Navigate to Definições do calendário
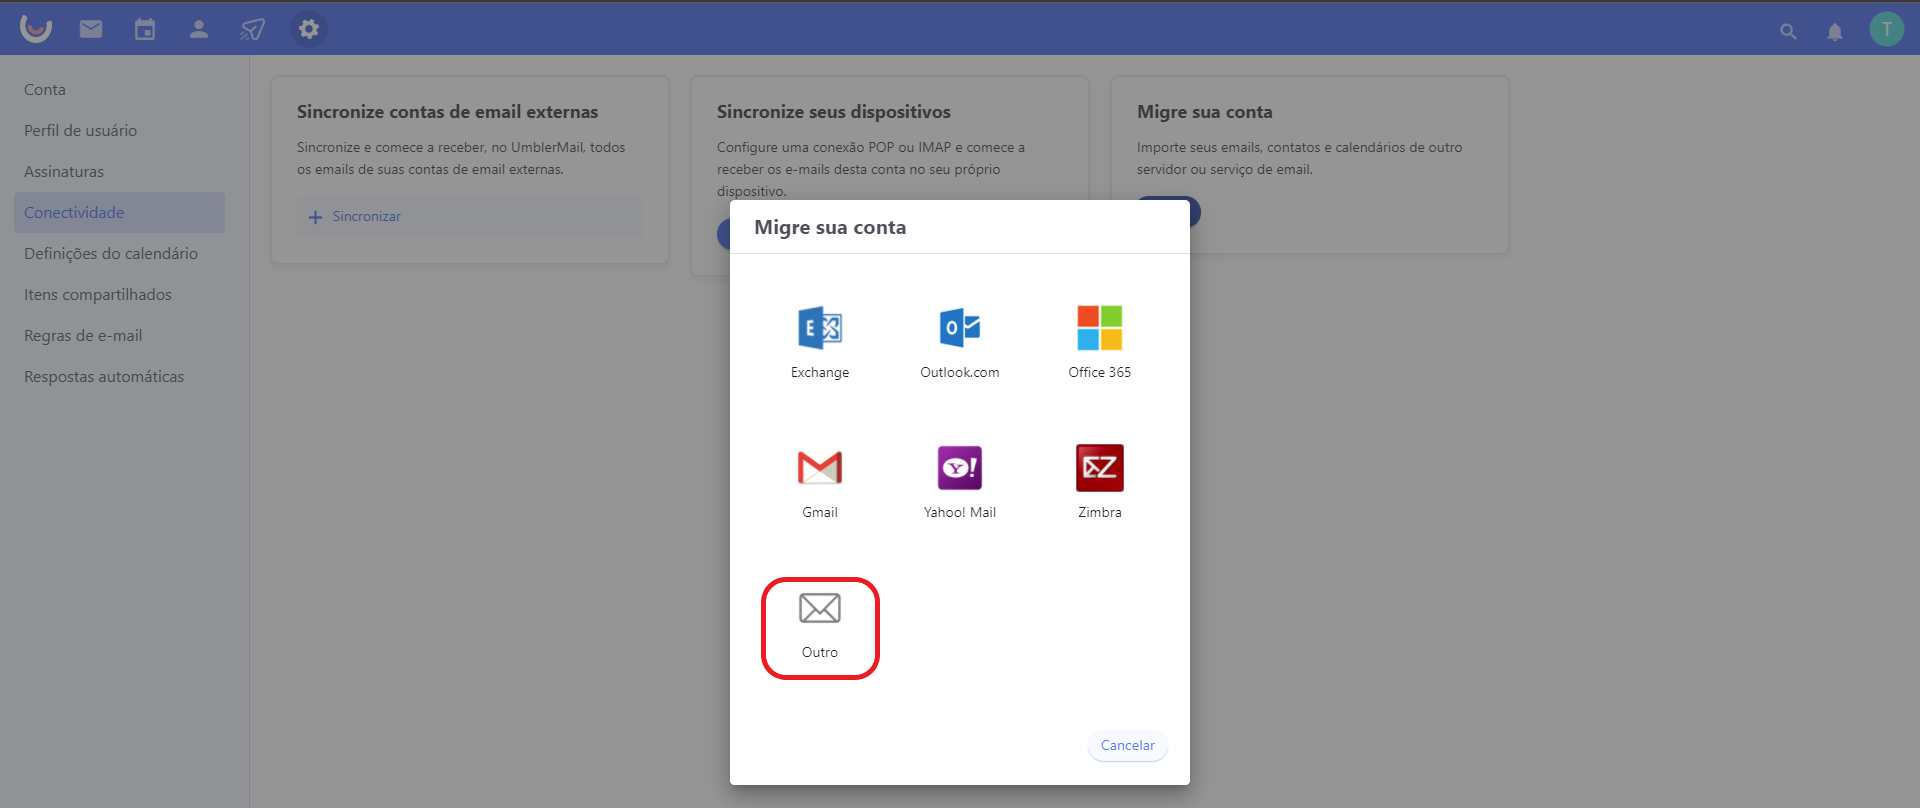Screen dimensions: 1920x808 (x=111, y=253)
